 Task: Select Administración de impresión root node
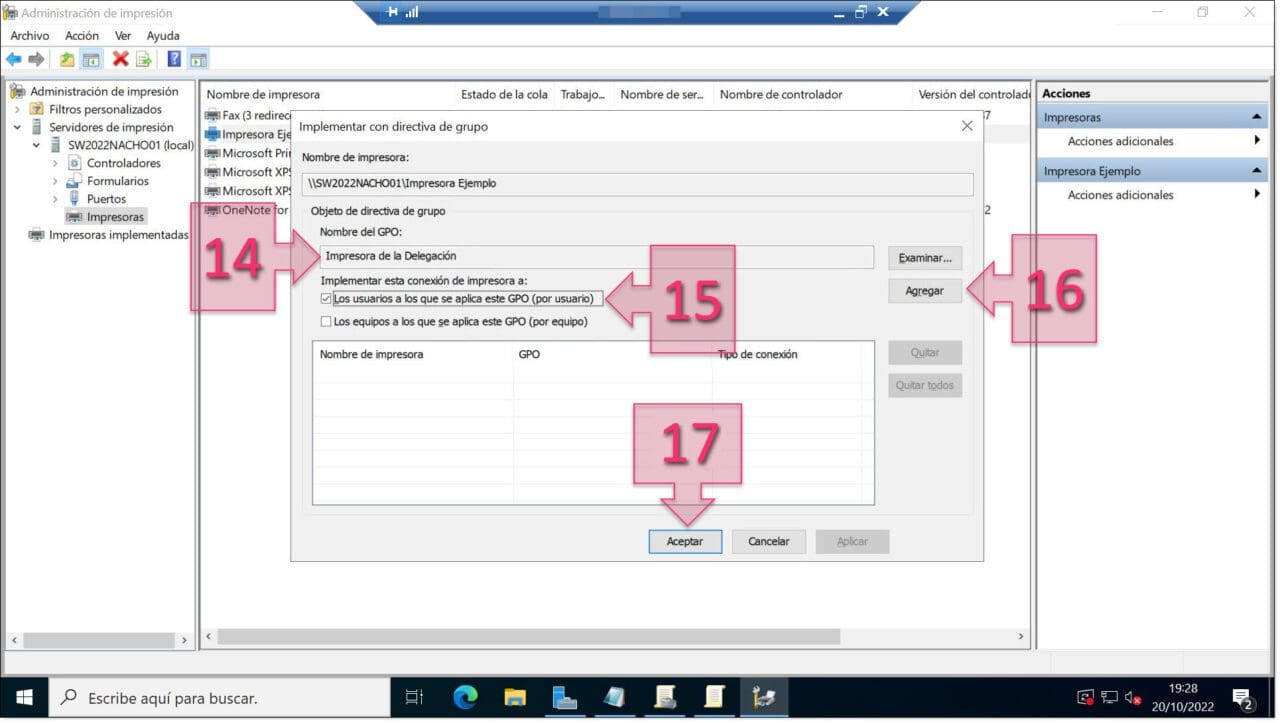pyautogui.click(x=104, y=91)
